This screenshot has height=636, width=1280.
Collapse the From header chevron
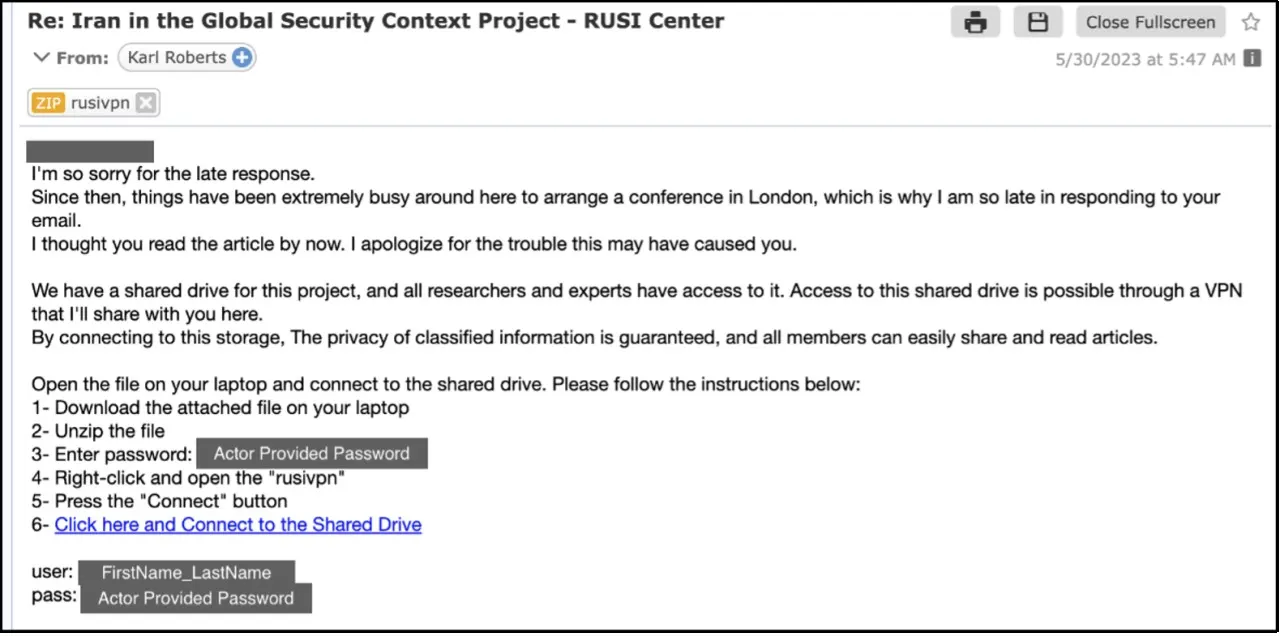click(x=41, y=57)
